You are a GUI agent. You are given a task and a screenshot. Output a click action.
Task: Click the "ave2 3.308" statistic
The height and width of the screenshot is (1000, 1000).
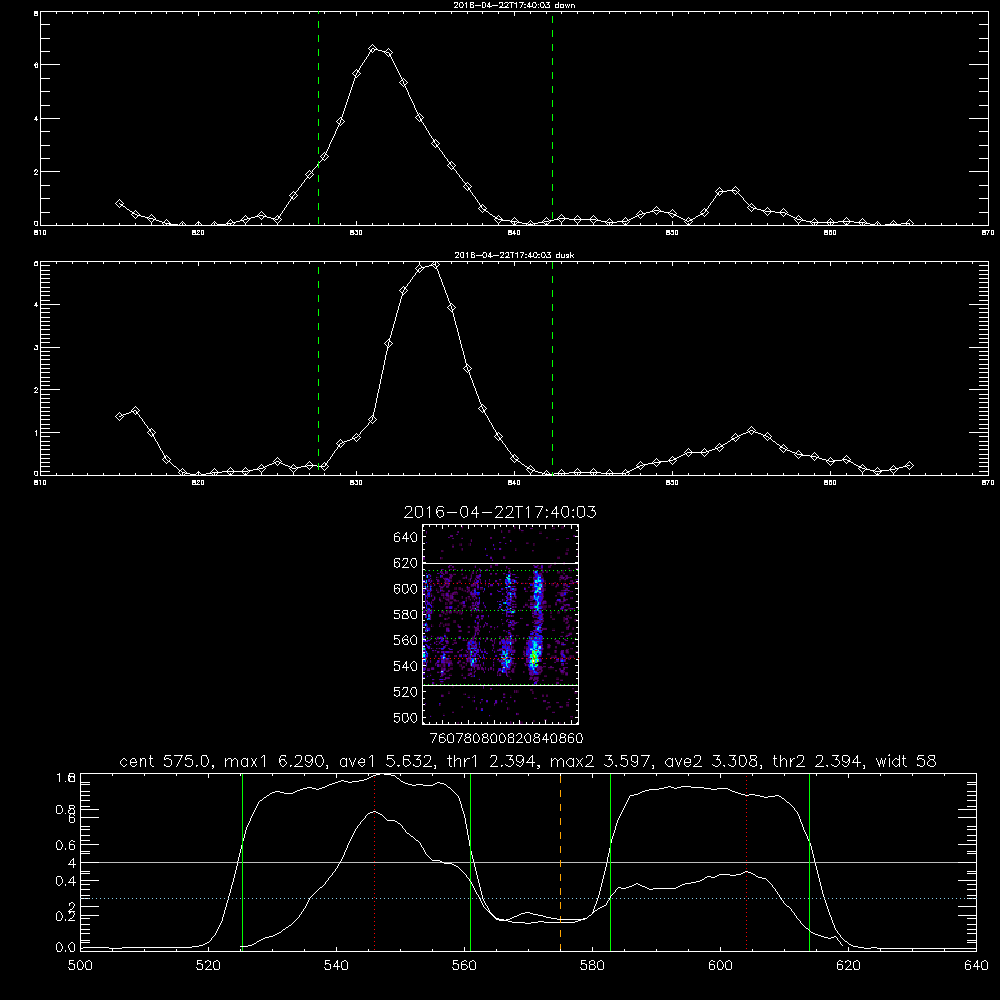(713, 761)
